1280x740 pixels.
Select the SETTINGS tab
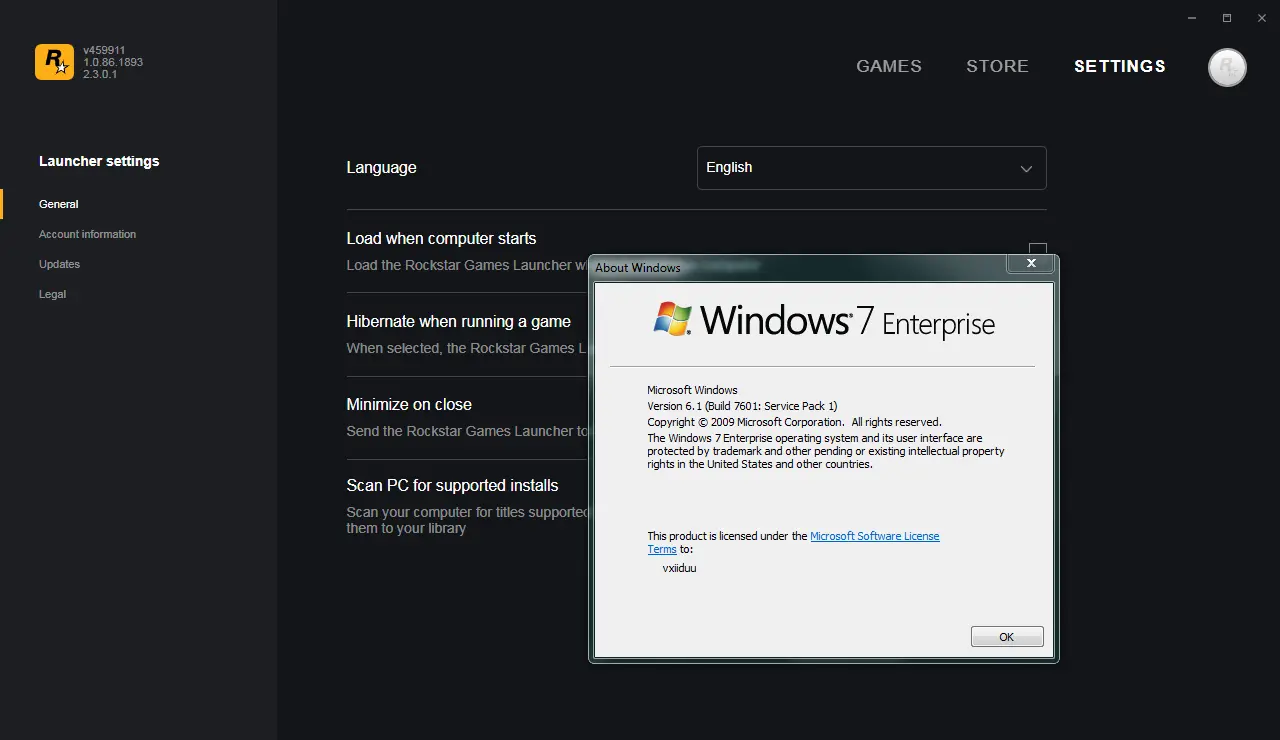click(x=1120, y=66)
